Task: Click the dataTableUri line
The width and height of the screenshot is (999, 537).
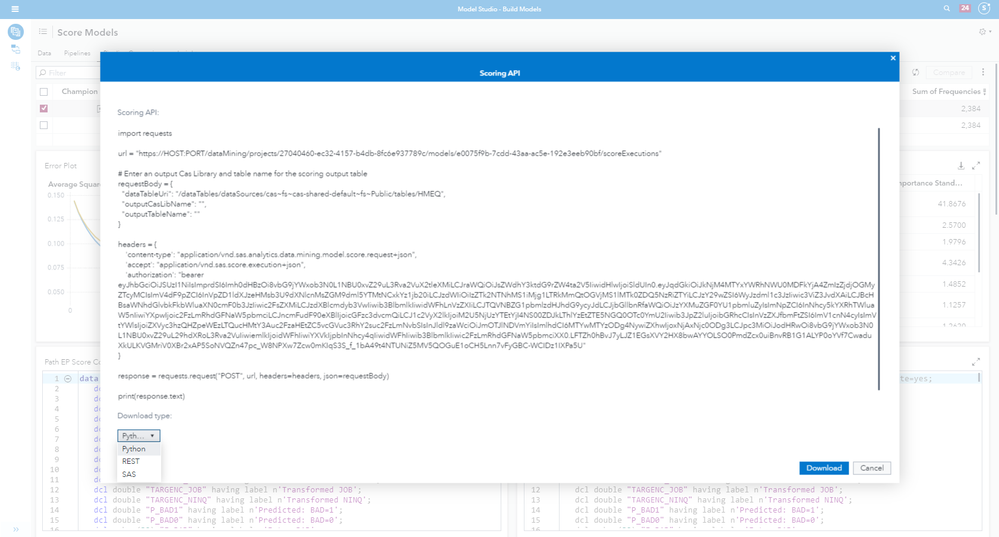Action: tap(284, 194)
